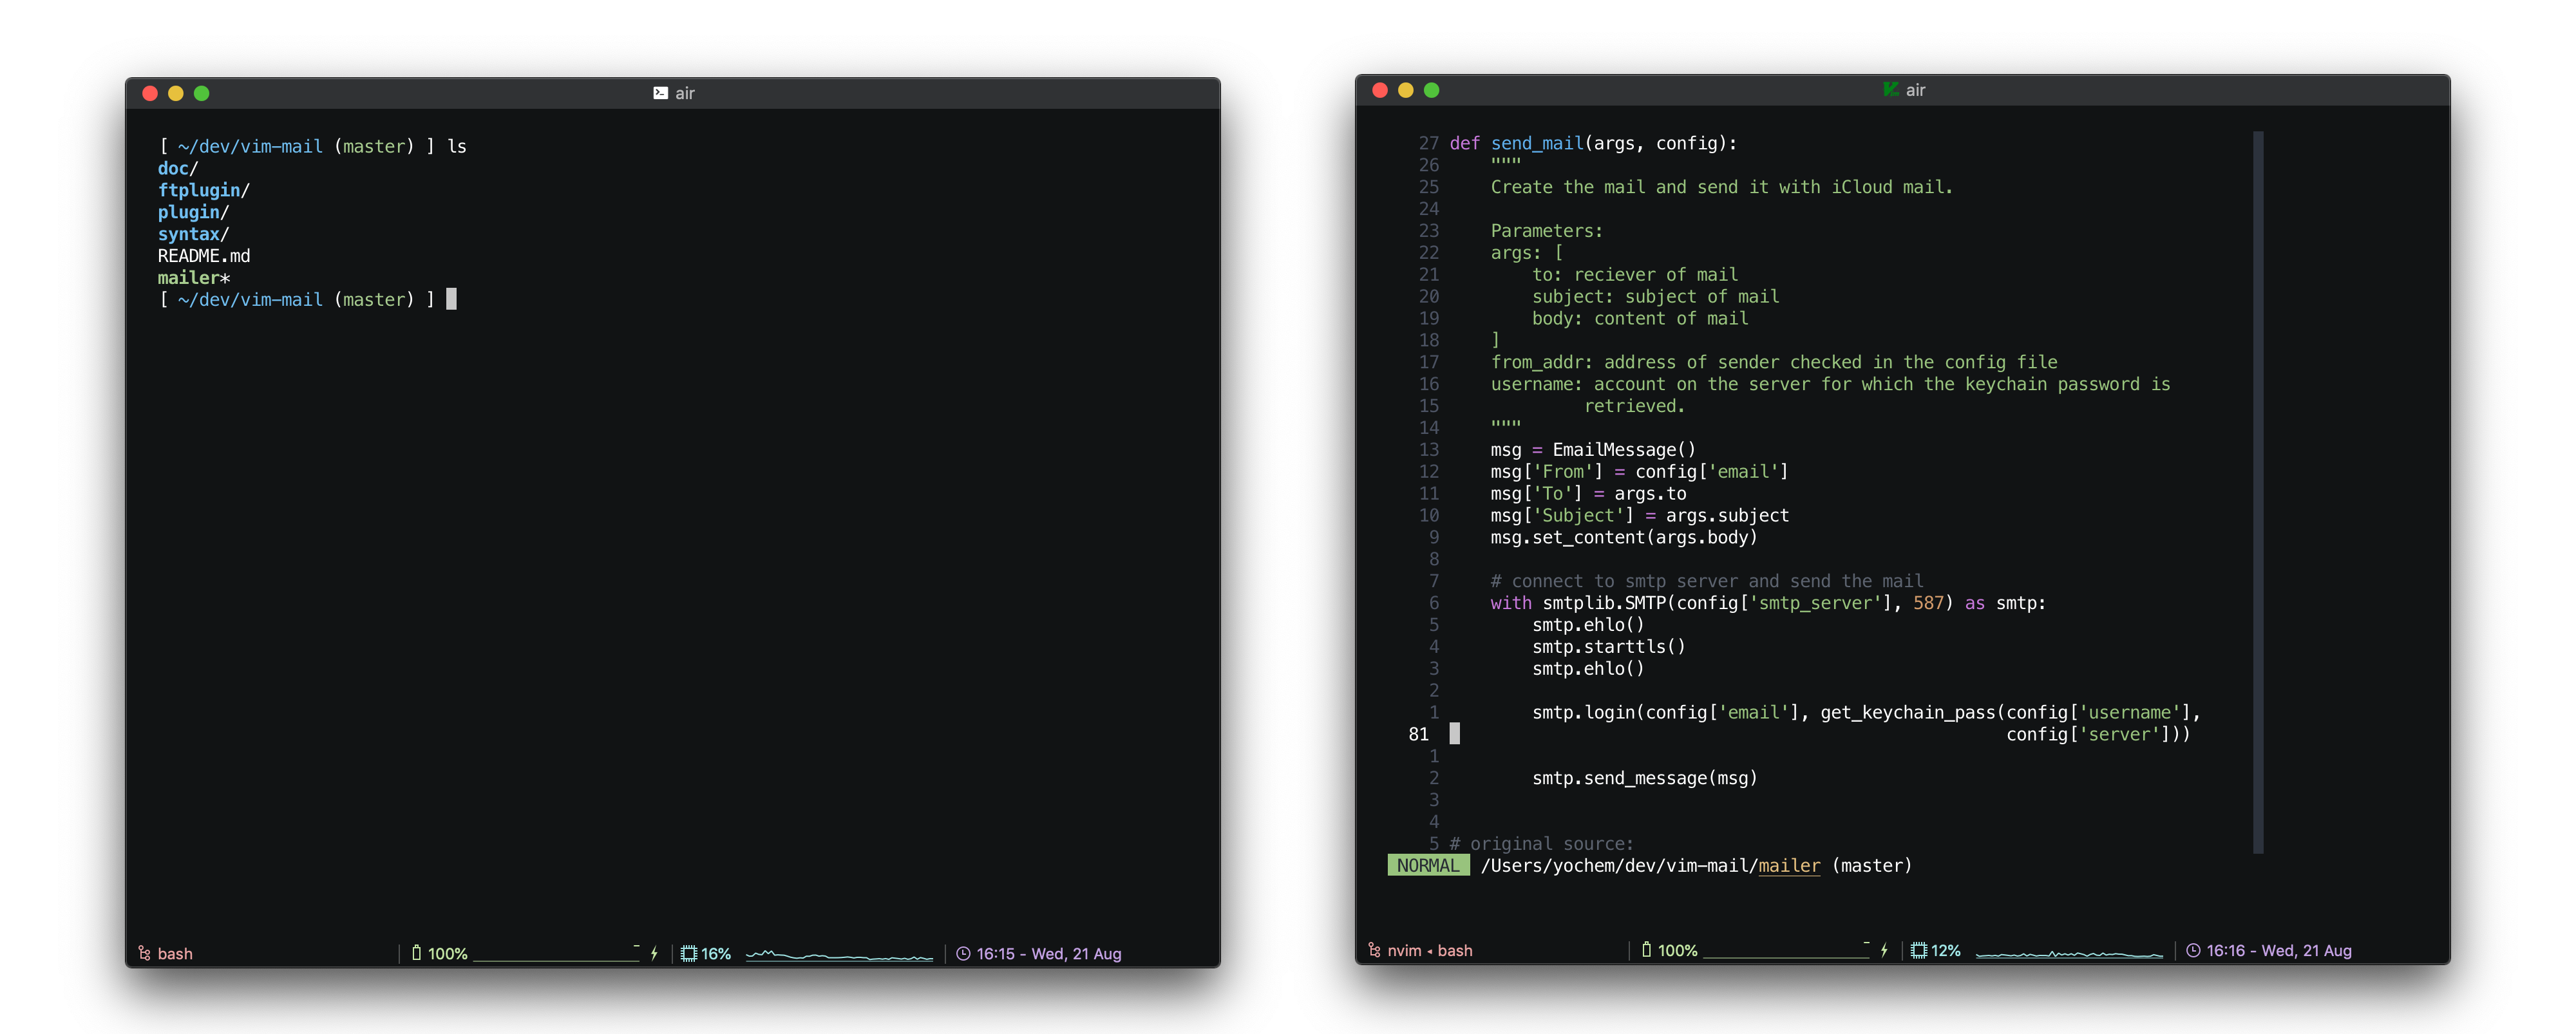Click the 'msg = EmailMessage()' line
This screenshot has height=1034, width=2576.
click(x=1593, y=450)
